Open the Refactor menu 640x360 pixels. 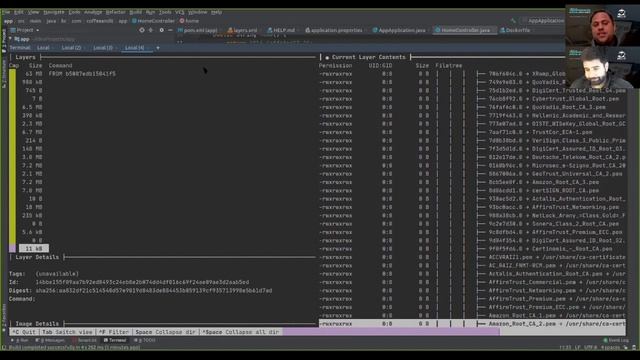point(116,12)
